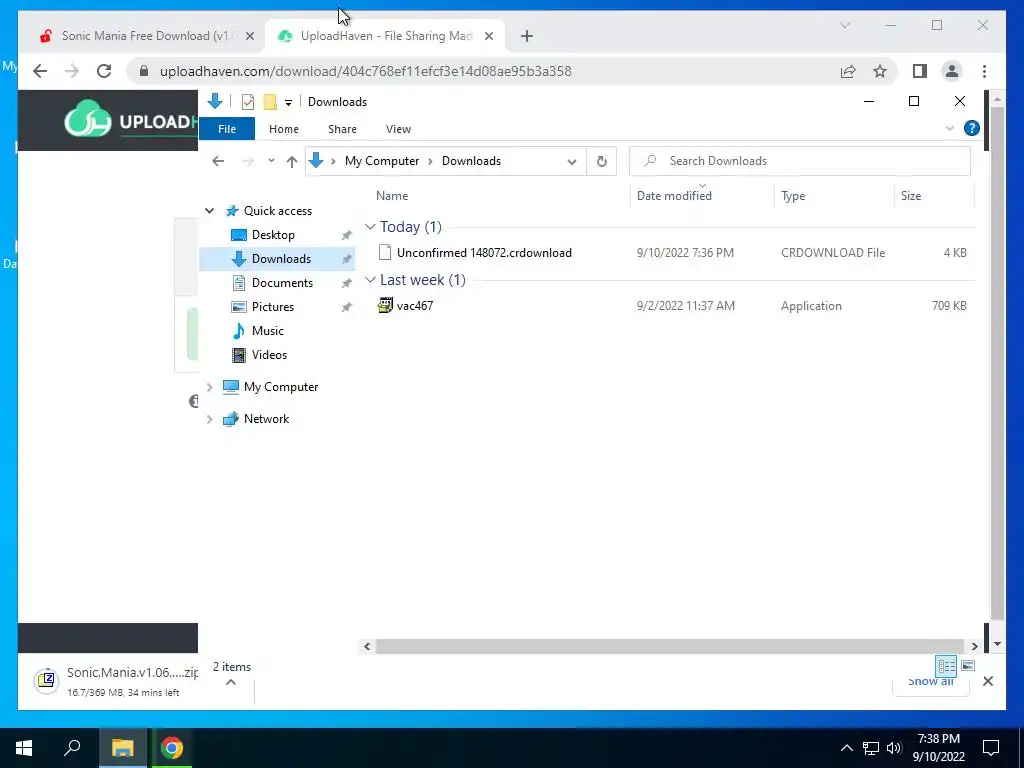
Task: Open the View ribbon tab
Action: coord(398,129)
